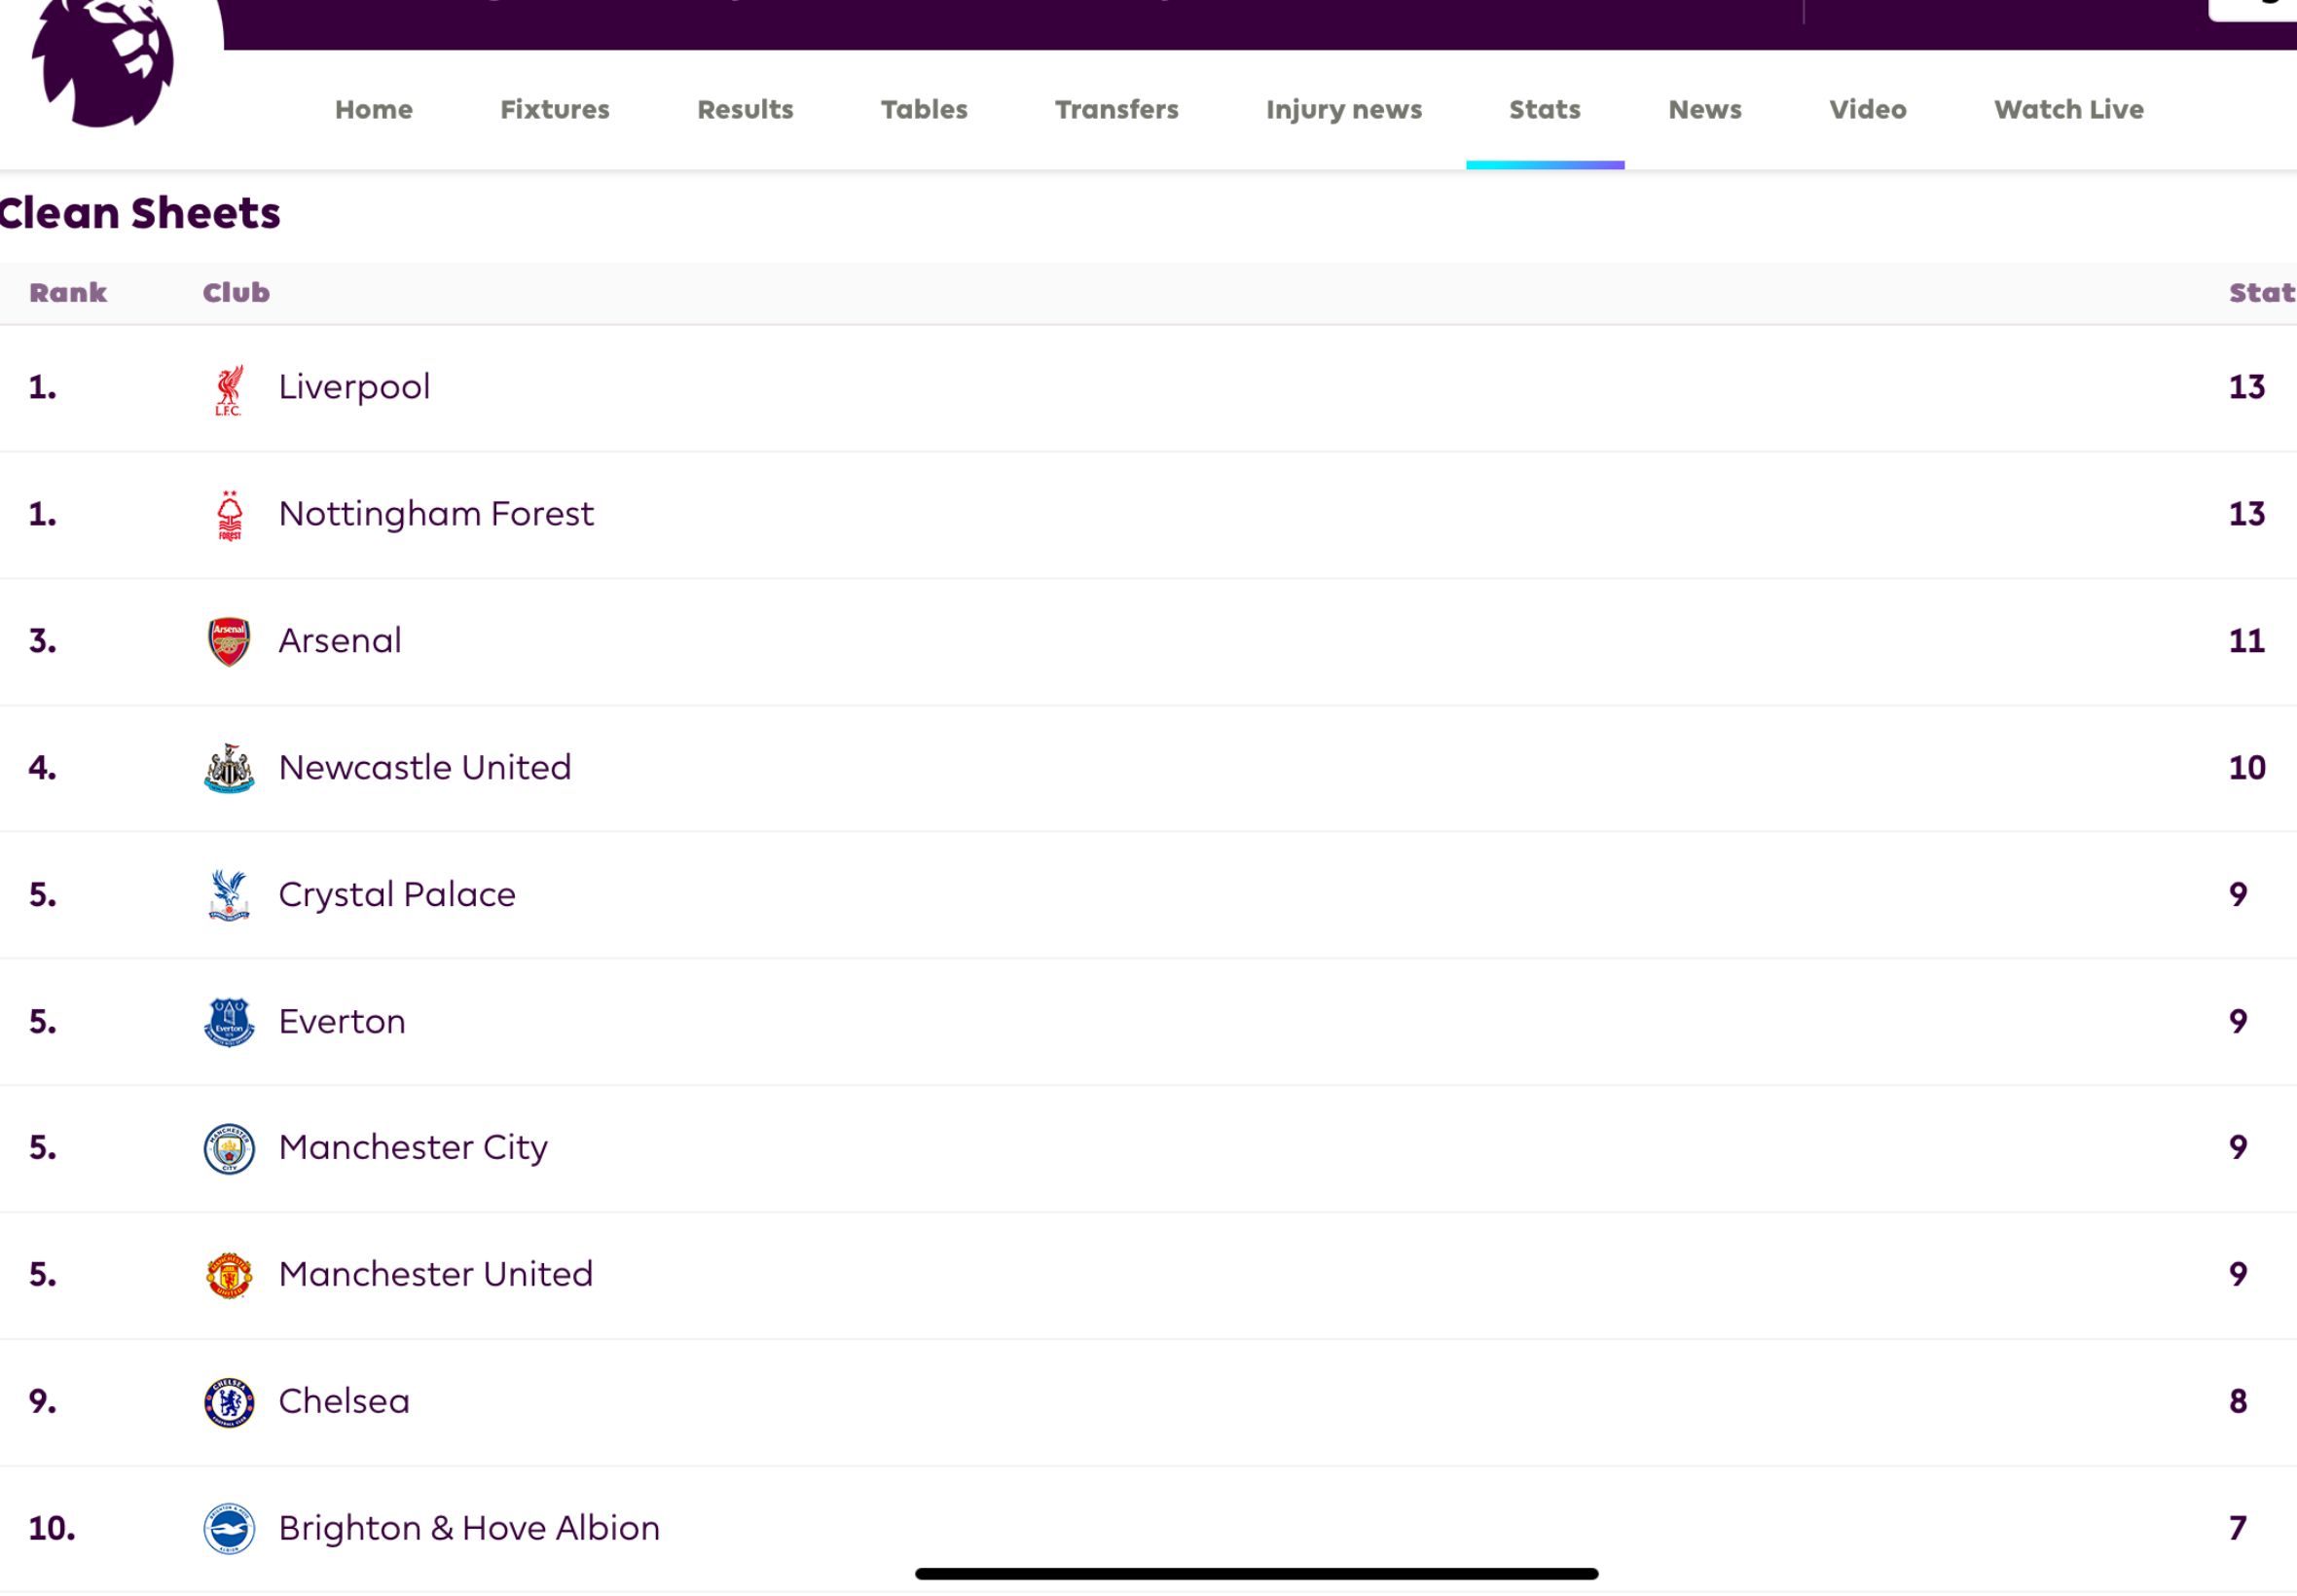This screenshot has width=2297, height=1596.
Task: Click the Liverpool club crest
Action: pyautogui.click(x=229, y=389)
